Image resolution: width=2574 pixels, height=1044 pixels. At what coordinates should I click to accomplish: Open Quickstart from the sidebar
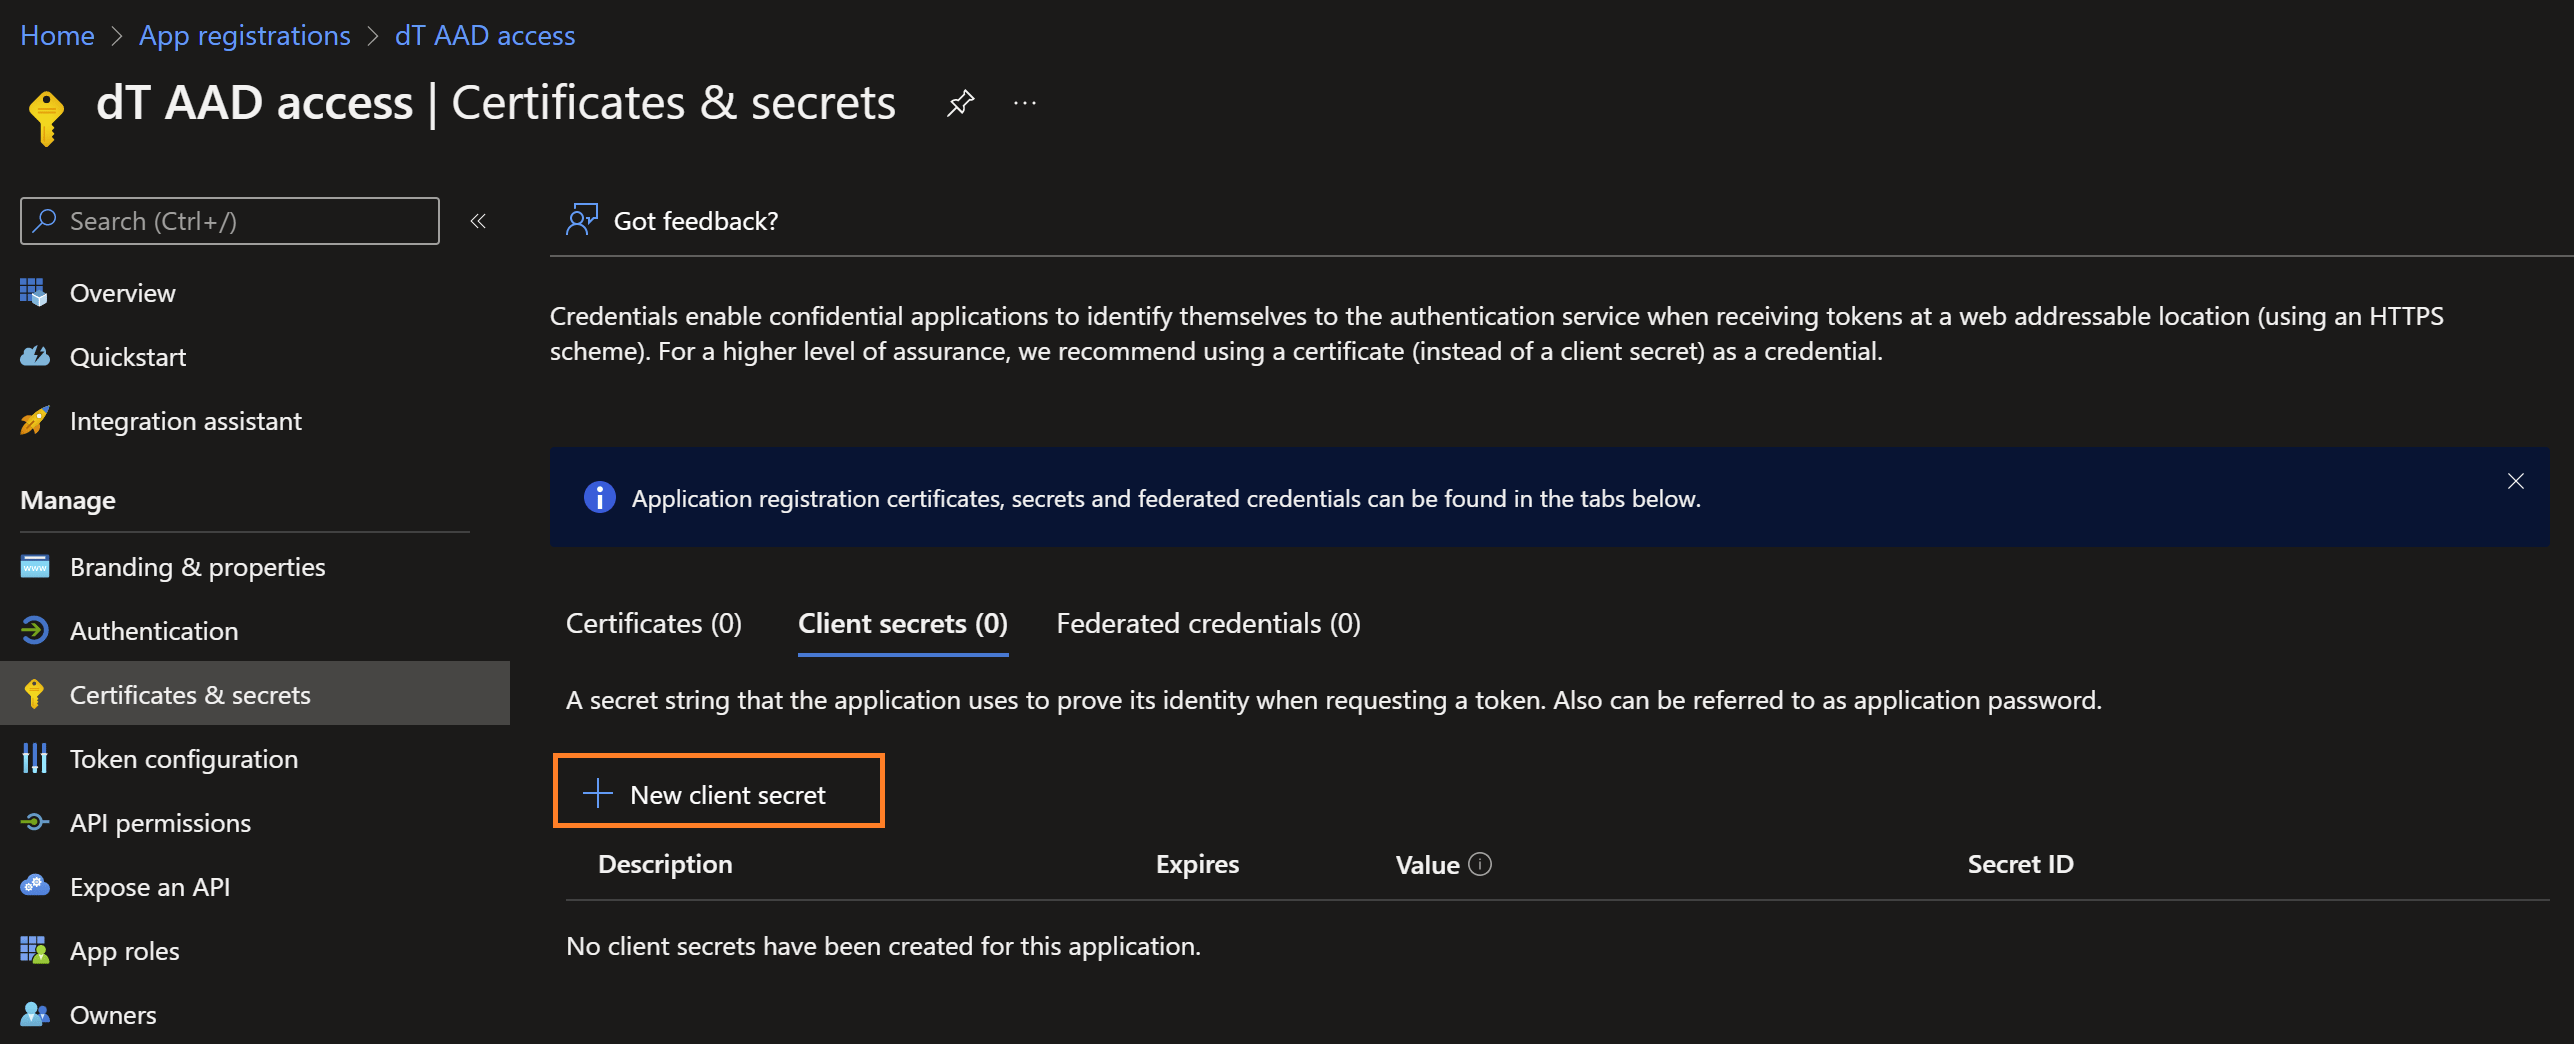pyautogui.click(x=128, y=356)
